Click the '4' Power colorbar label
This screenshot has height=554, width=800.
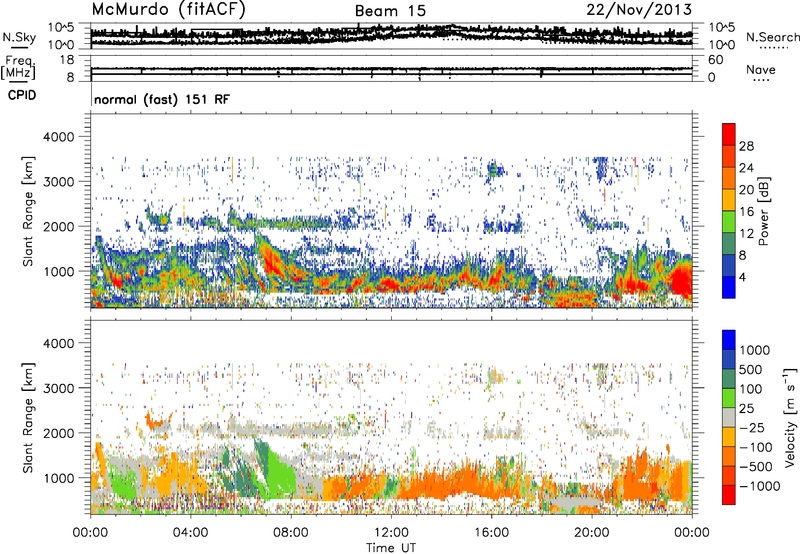point(743,278)
